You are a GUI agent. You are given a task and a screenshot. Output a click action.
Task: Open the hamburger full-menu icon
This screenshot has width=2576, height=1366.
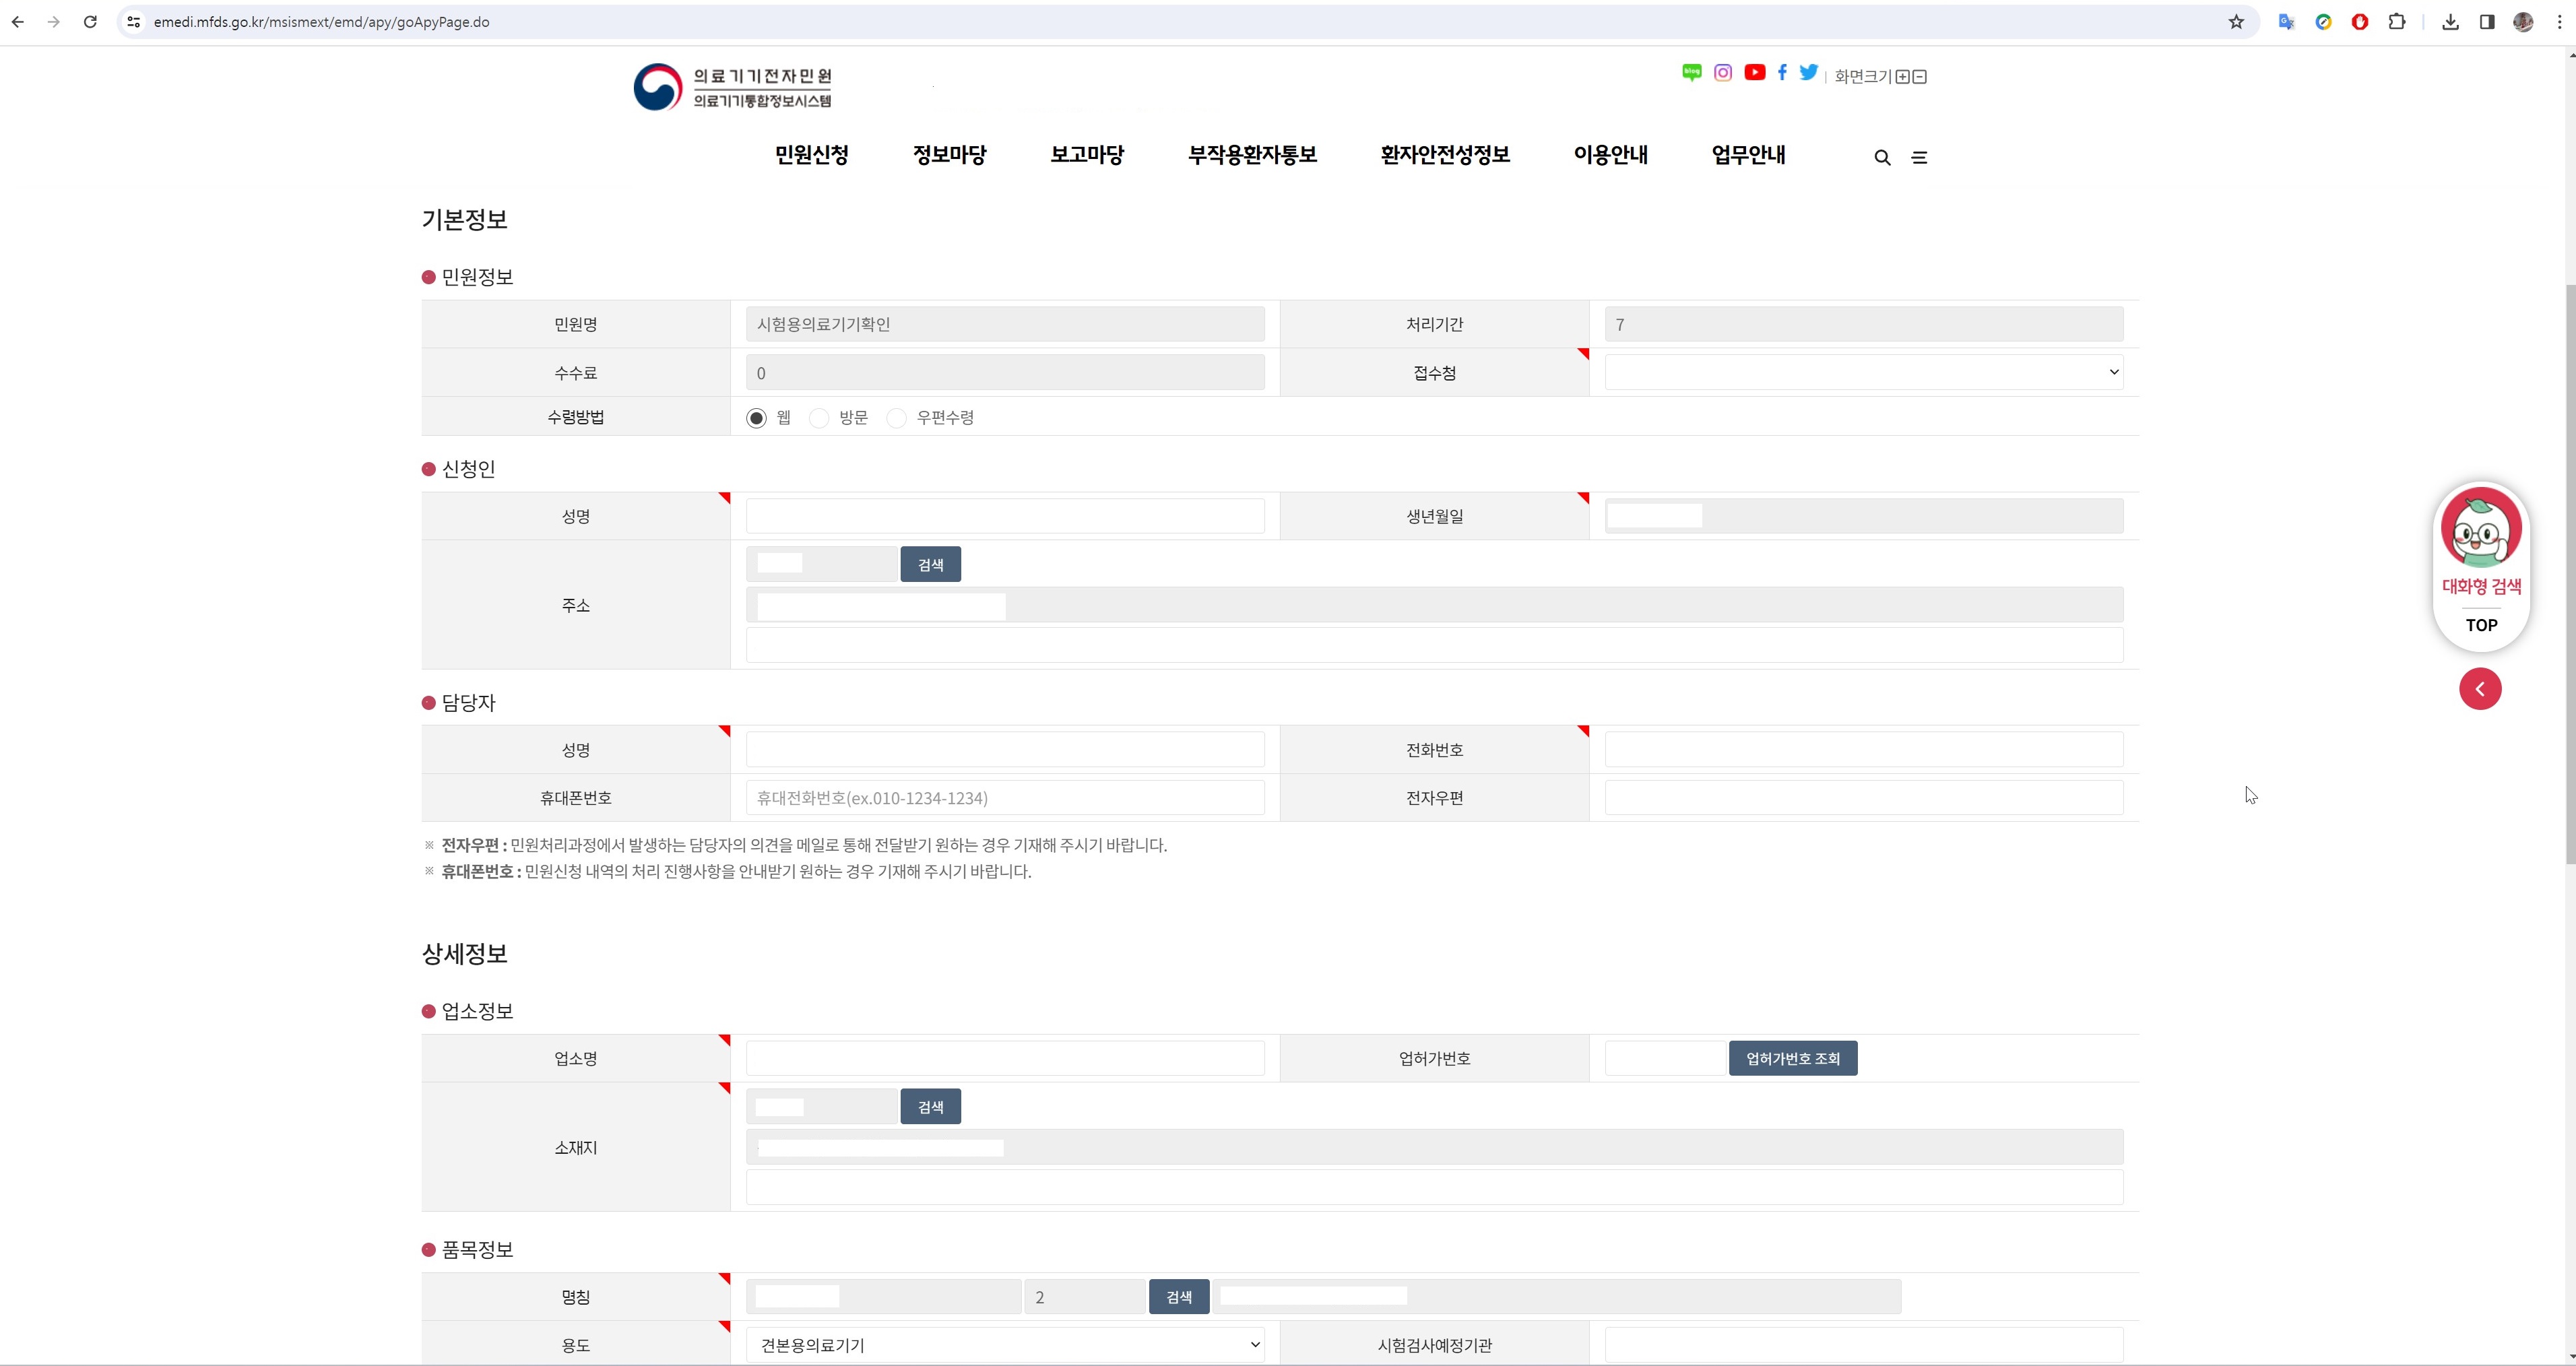1919,158
